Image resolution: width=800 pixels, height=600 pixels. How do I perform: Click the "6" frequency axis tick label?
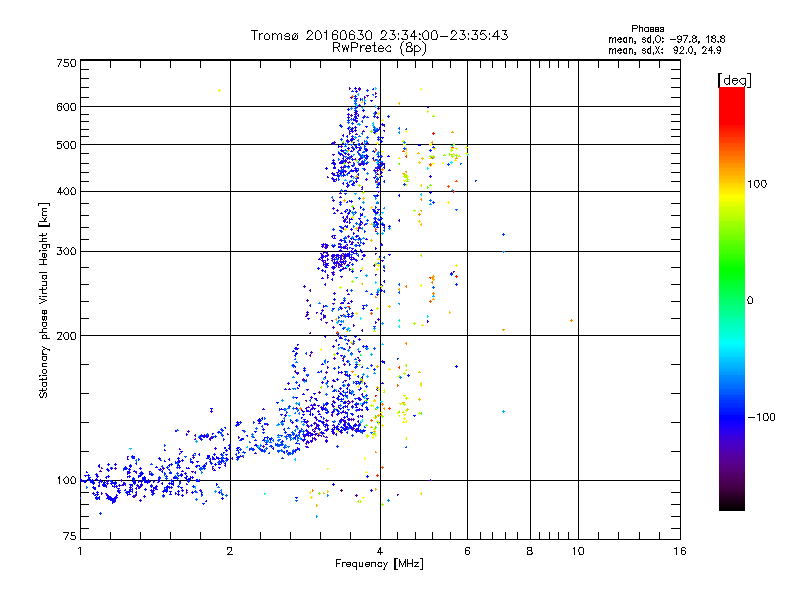click(x=467, y=551)
